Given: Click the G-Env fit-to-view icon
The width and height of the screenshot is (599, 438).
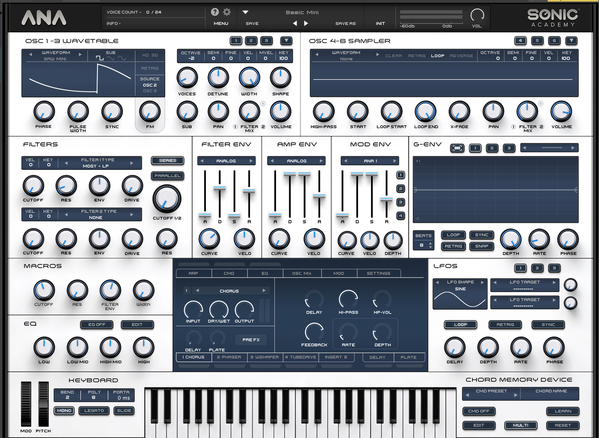Looking at the screenshot, I should pyautogui.click(x=457, y=148).
